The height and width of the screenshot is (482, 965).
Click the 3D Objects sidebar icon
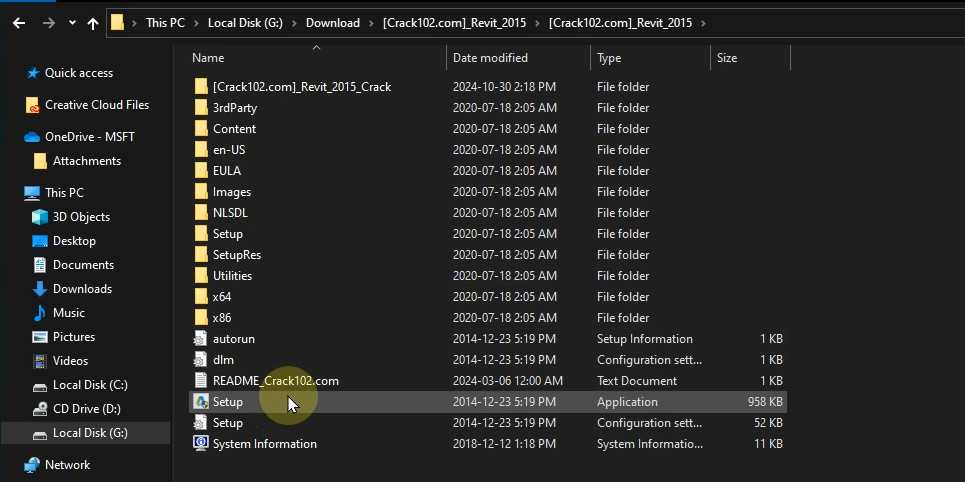40,217
